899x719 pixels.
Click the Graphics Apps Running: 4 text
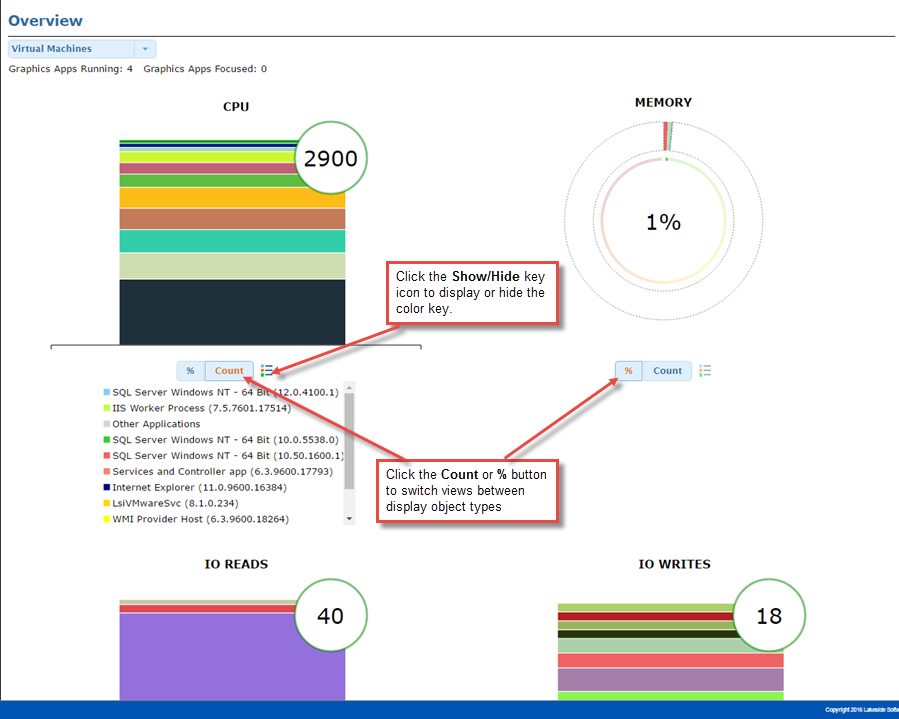pos(71,69)
